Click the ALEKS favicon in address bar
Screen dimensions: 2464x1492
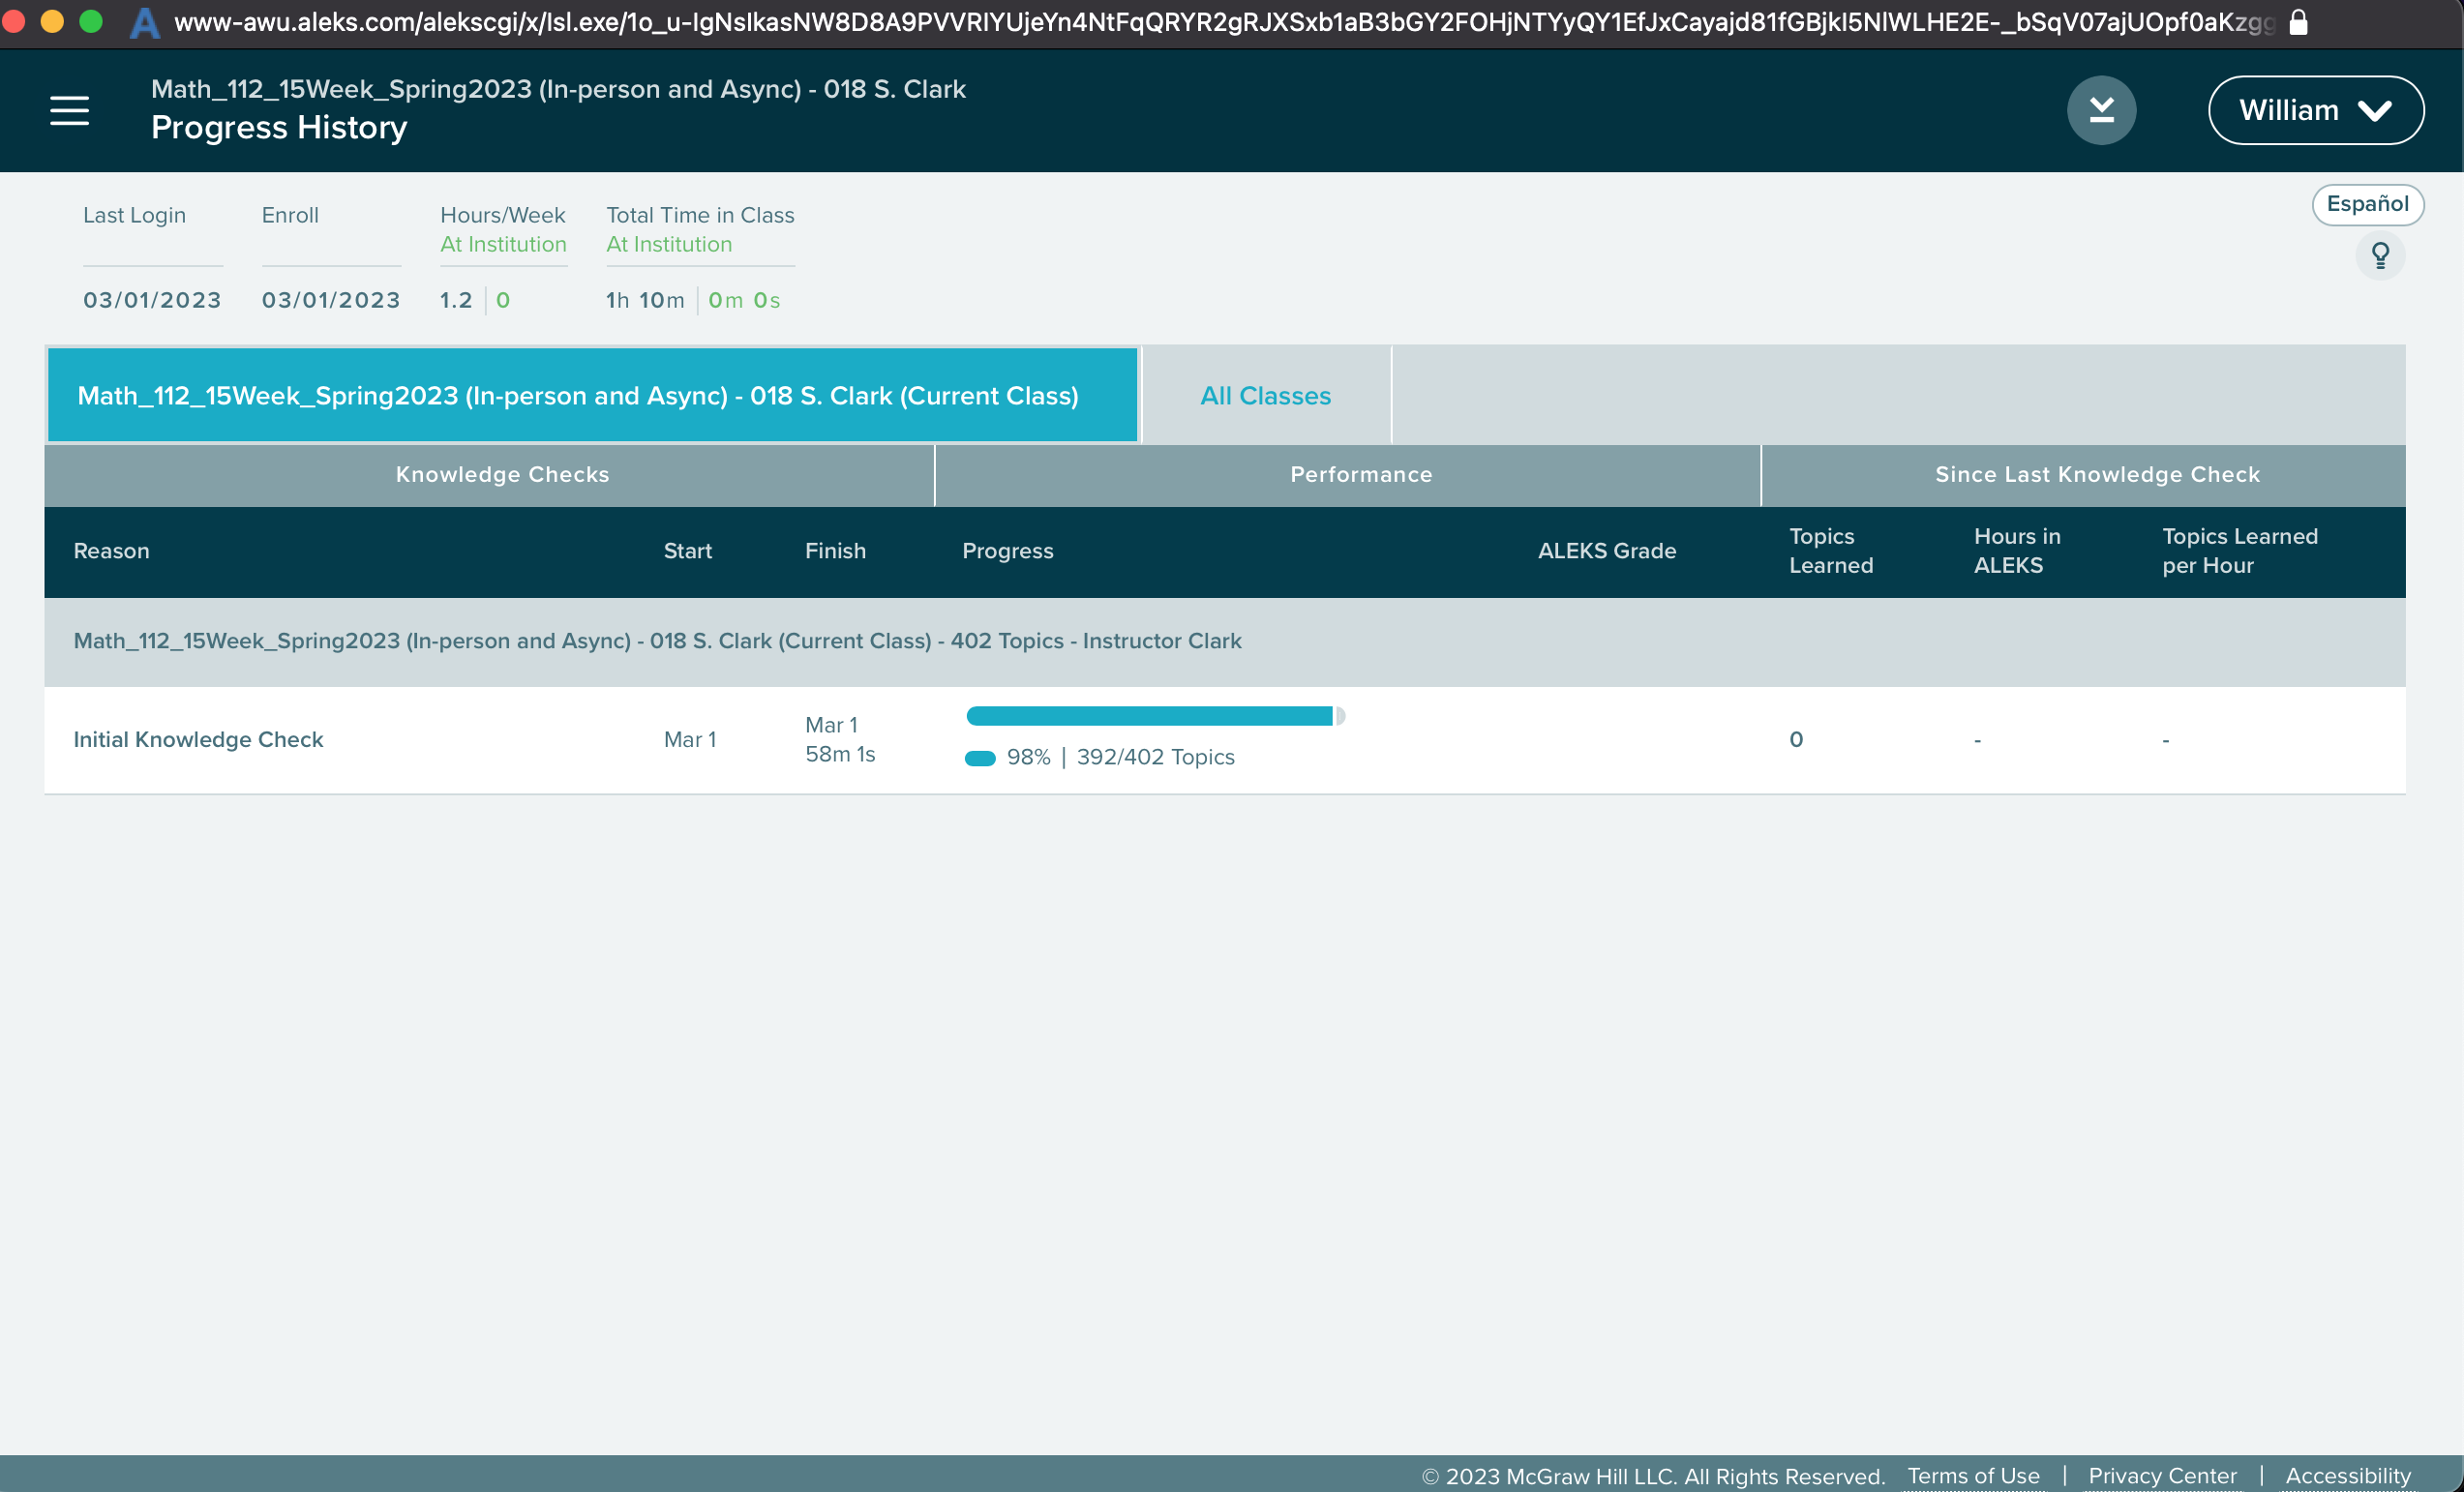(145, 22)
